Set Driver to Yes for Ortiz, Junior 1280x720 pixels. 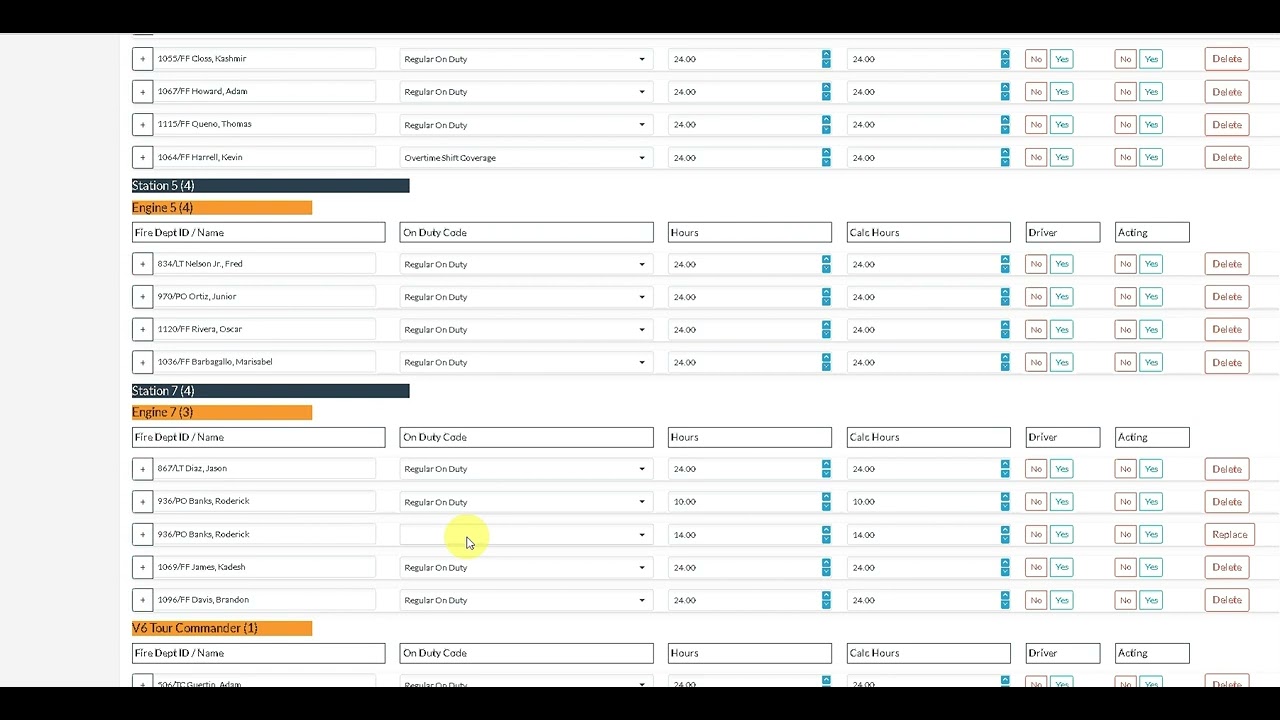click(1062, 297)
